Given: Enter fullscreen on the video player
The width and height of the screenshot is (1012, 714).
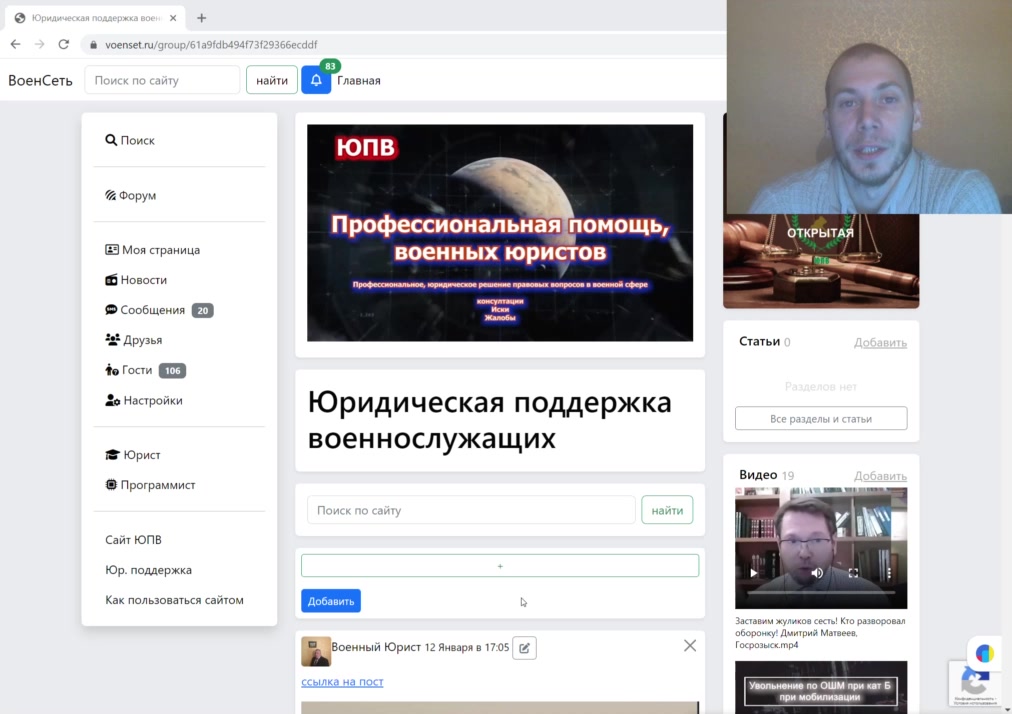Looking at the screenshot, I should coord(853,573).
